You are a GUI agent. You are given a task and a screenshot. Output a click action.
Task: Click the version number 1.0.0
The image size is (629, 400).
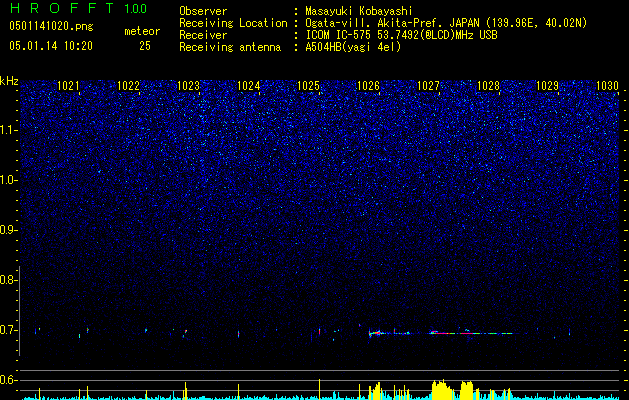click(x=136, y=9)
